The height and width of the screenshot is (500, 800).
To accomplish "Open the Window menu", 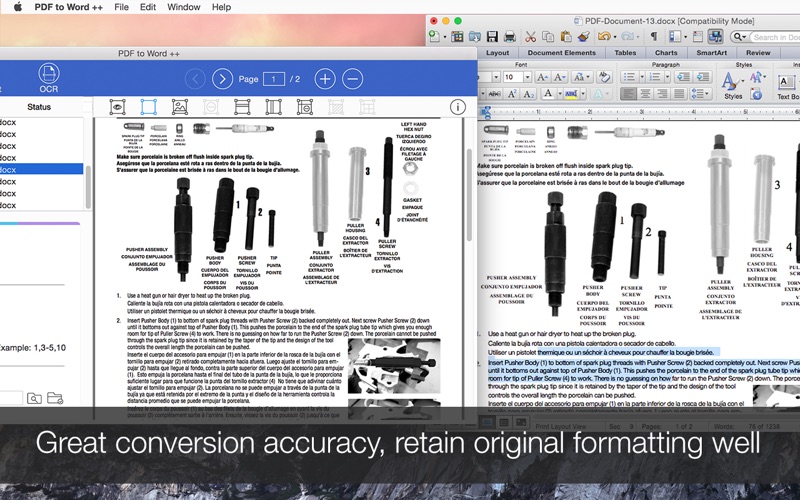I will 184,7.
